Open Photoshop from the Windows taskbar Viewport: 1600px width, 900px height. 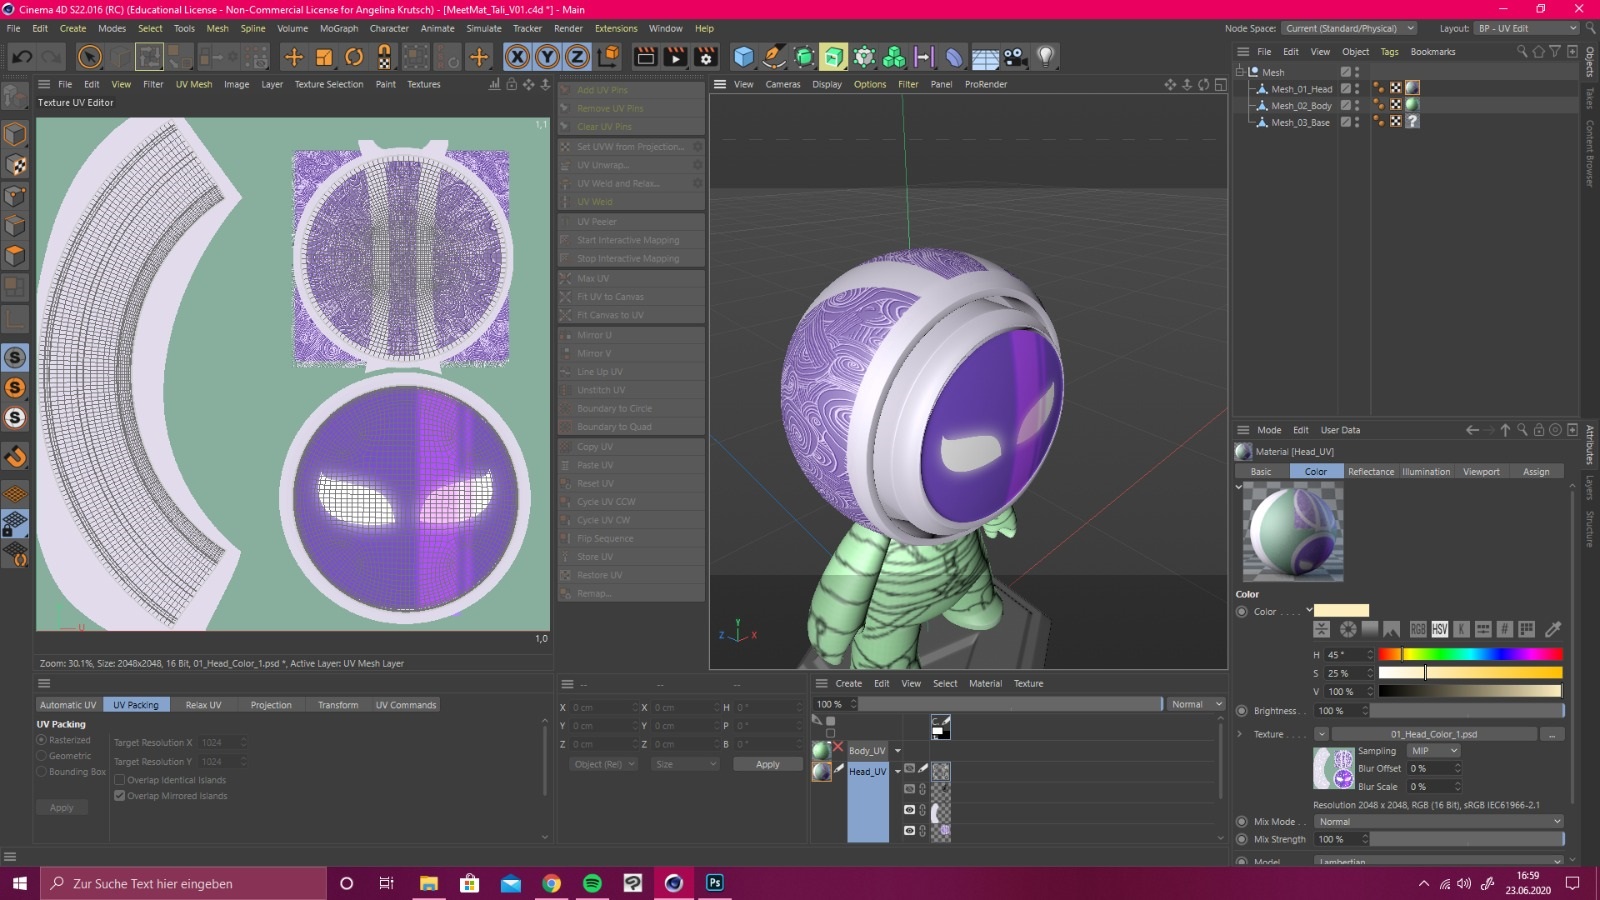point(715,883)
